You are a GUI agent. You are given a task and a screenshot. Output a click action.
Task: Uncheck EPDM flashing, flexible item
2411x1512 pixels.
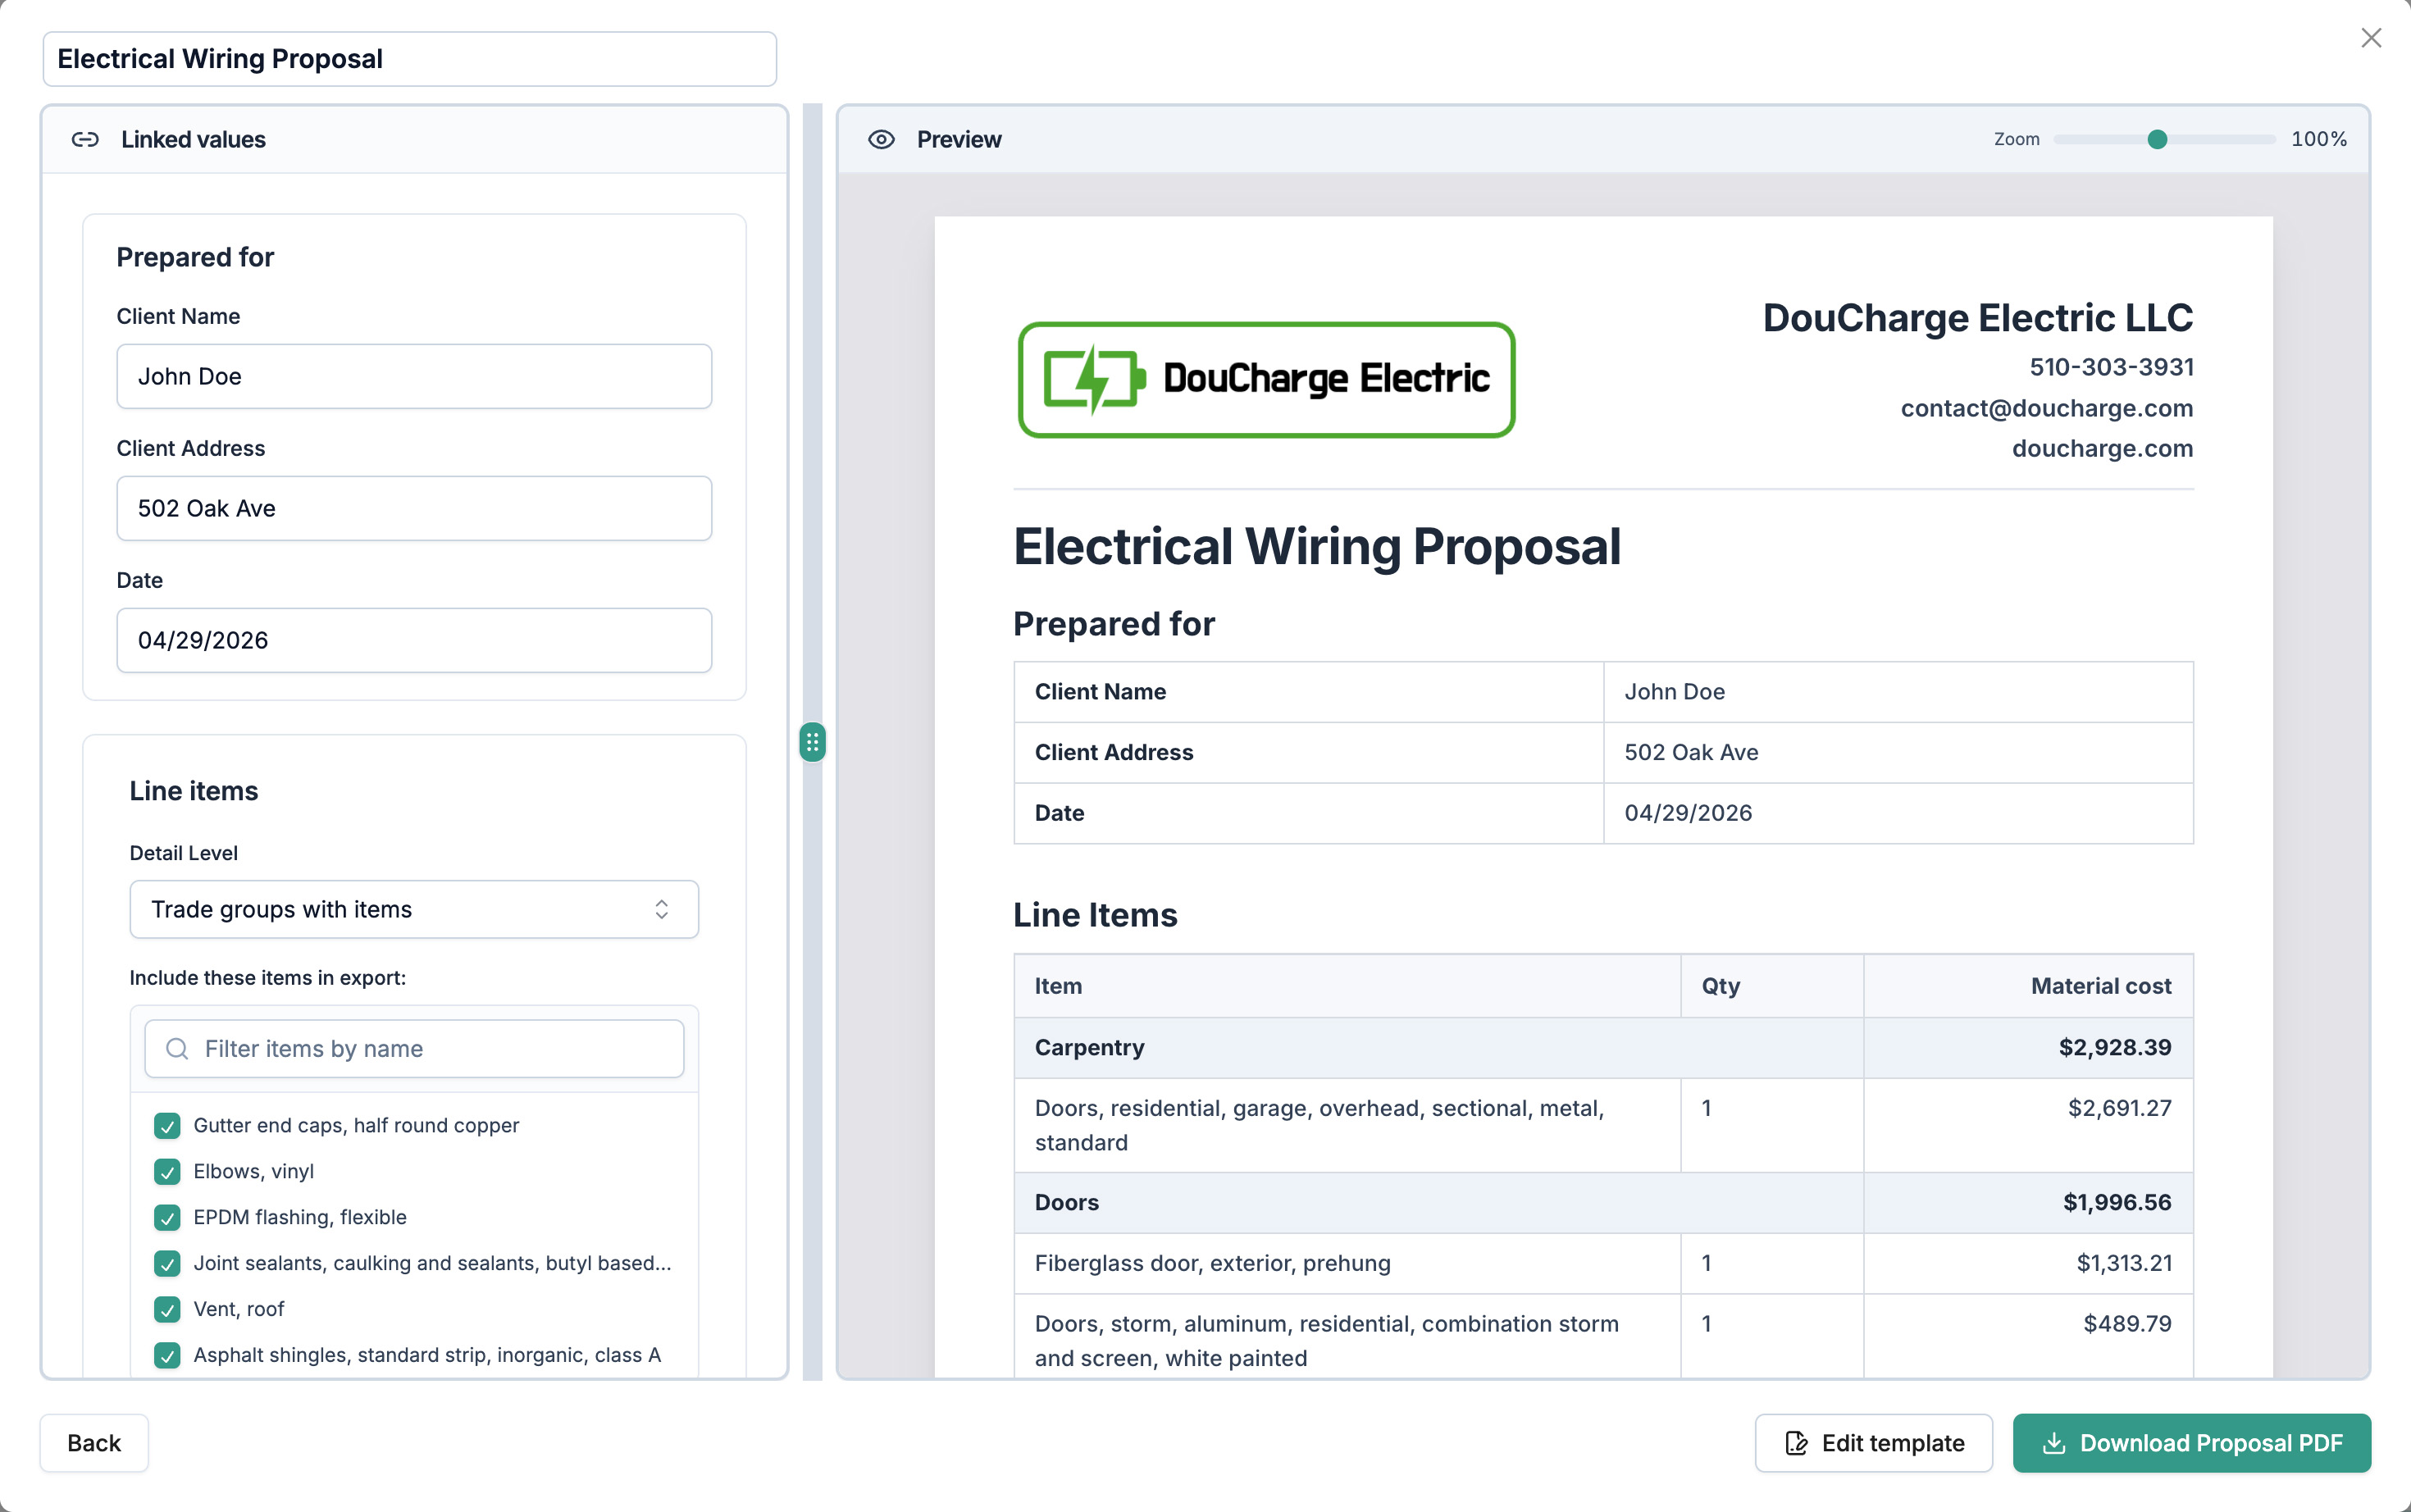[x=167, y=1217]
